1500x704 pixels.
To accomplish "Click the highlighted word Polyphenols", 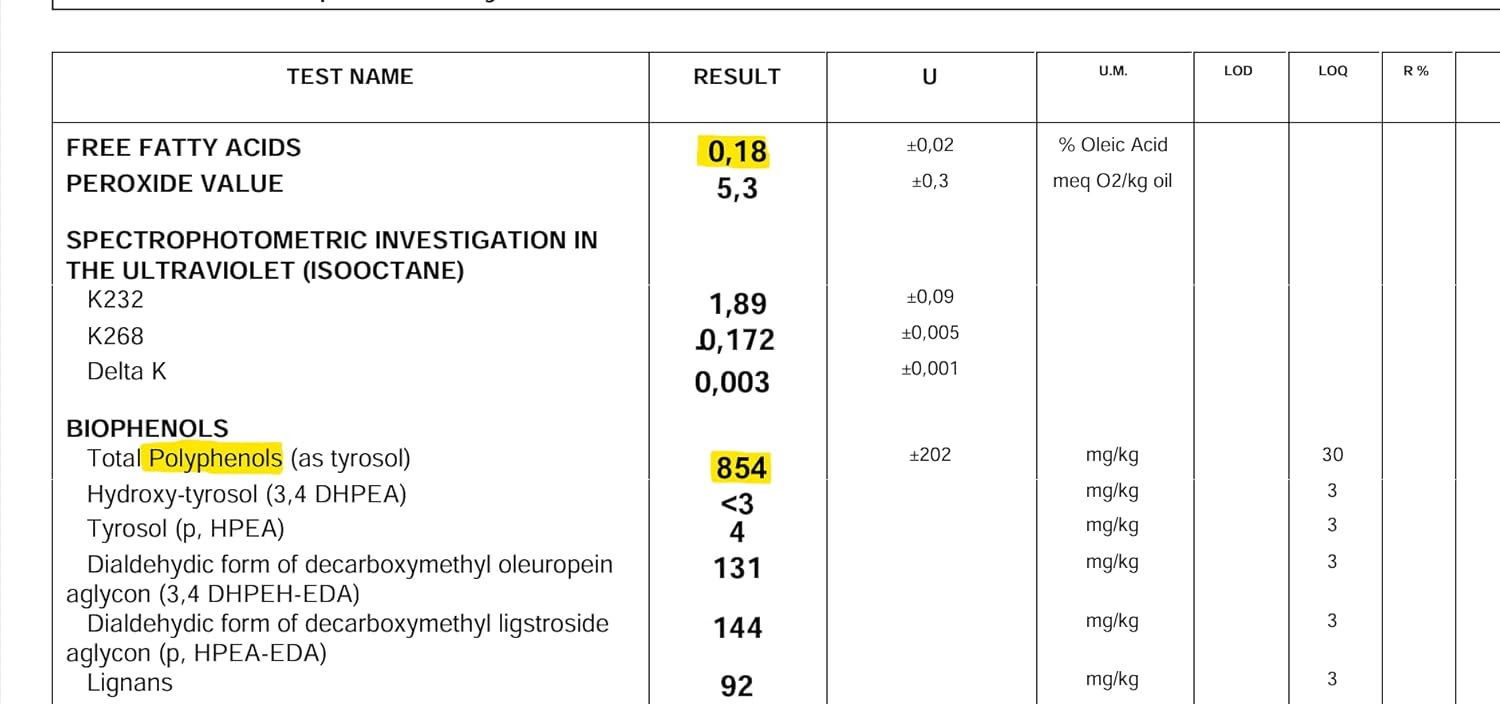I will 215,458.
